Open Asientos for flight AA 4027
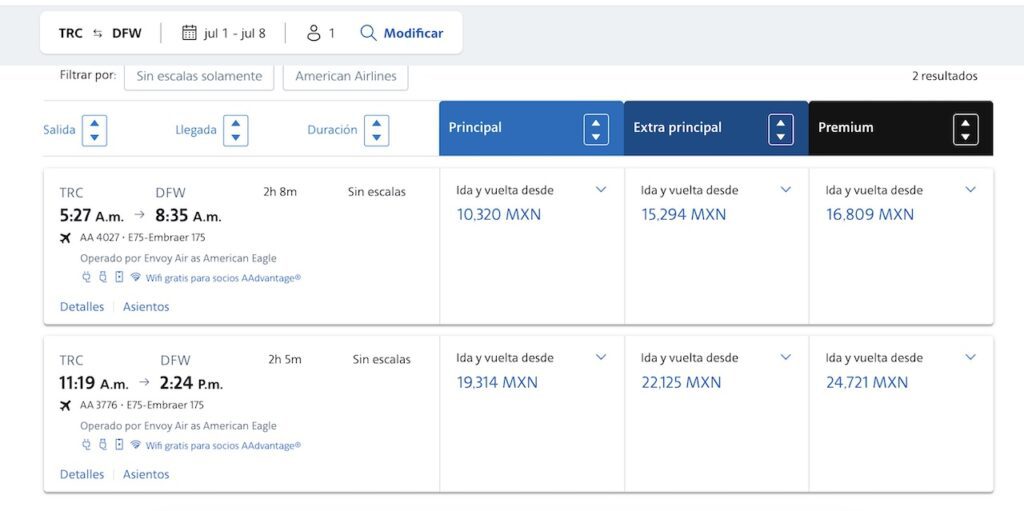 click(146, 306)
